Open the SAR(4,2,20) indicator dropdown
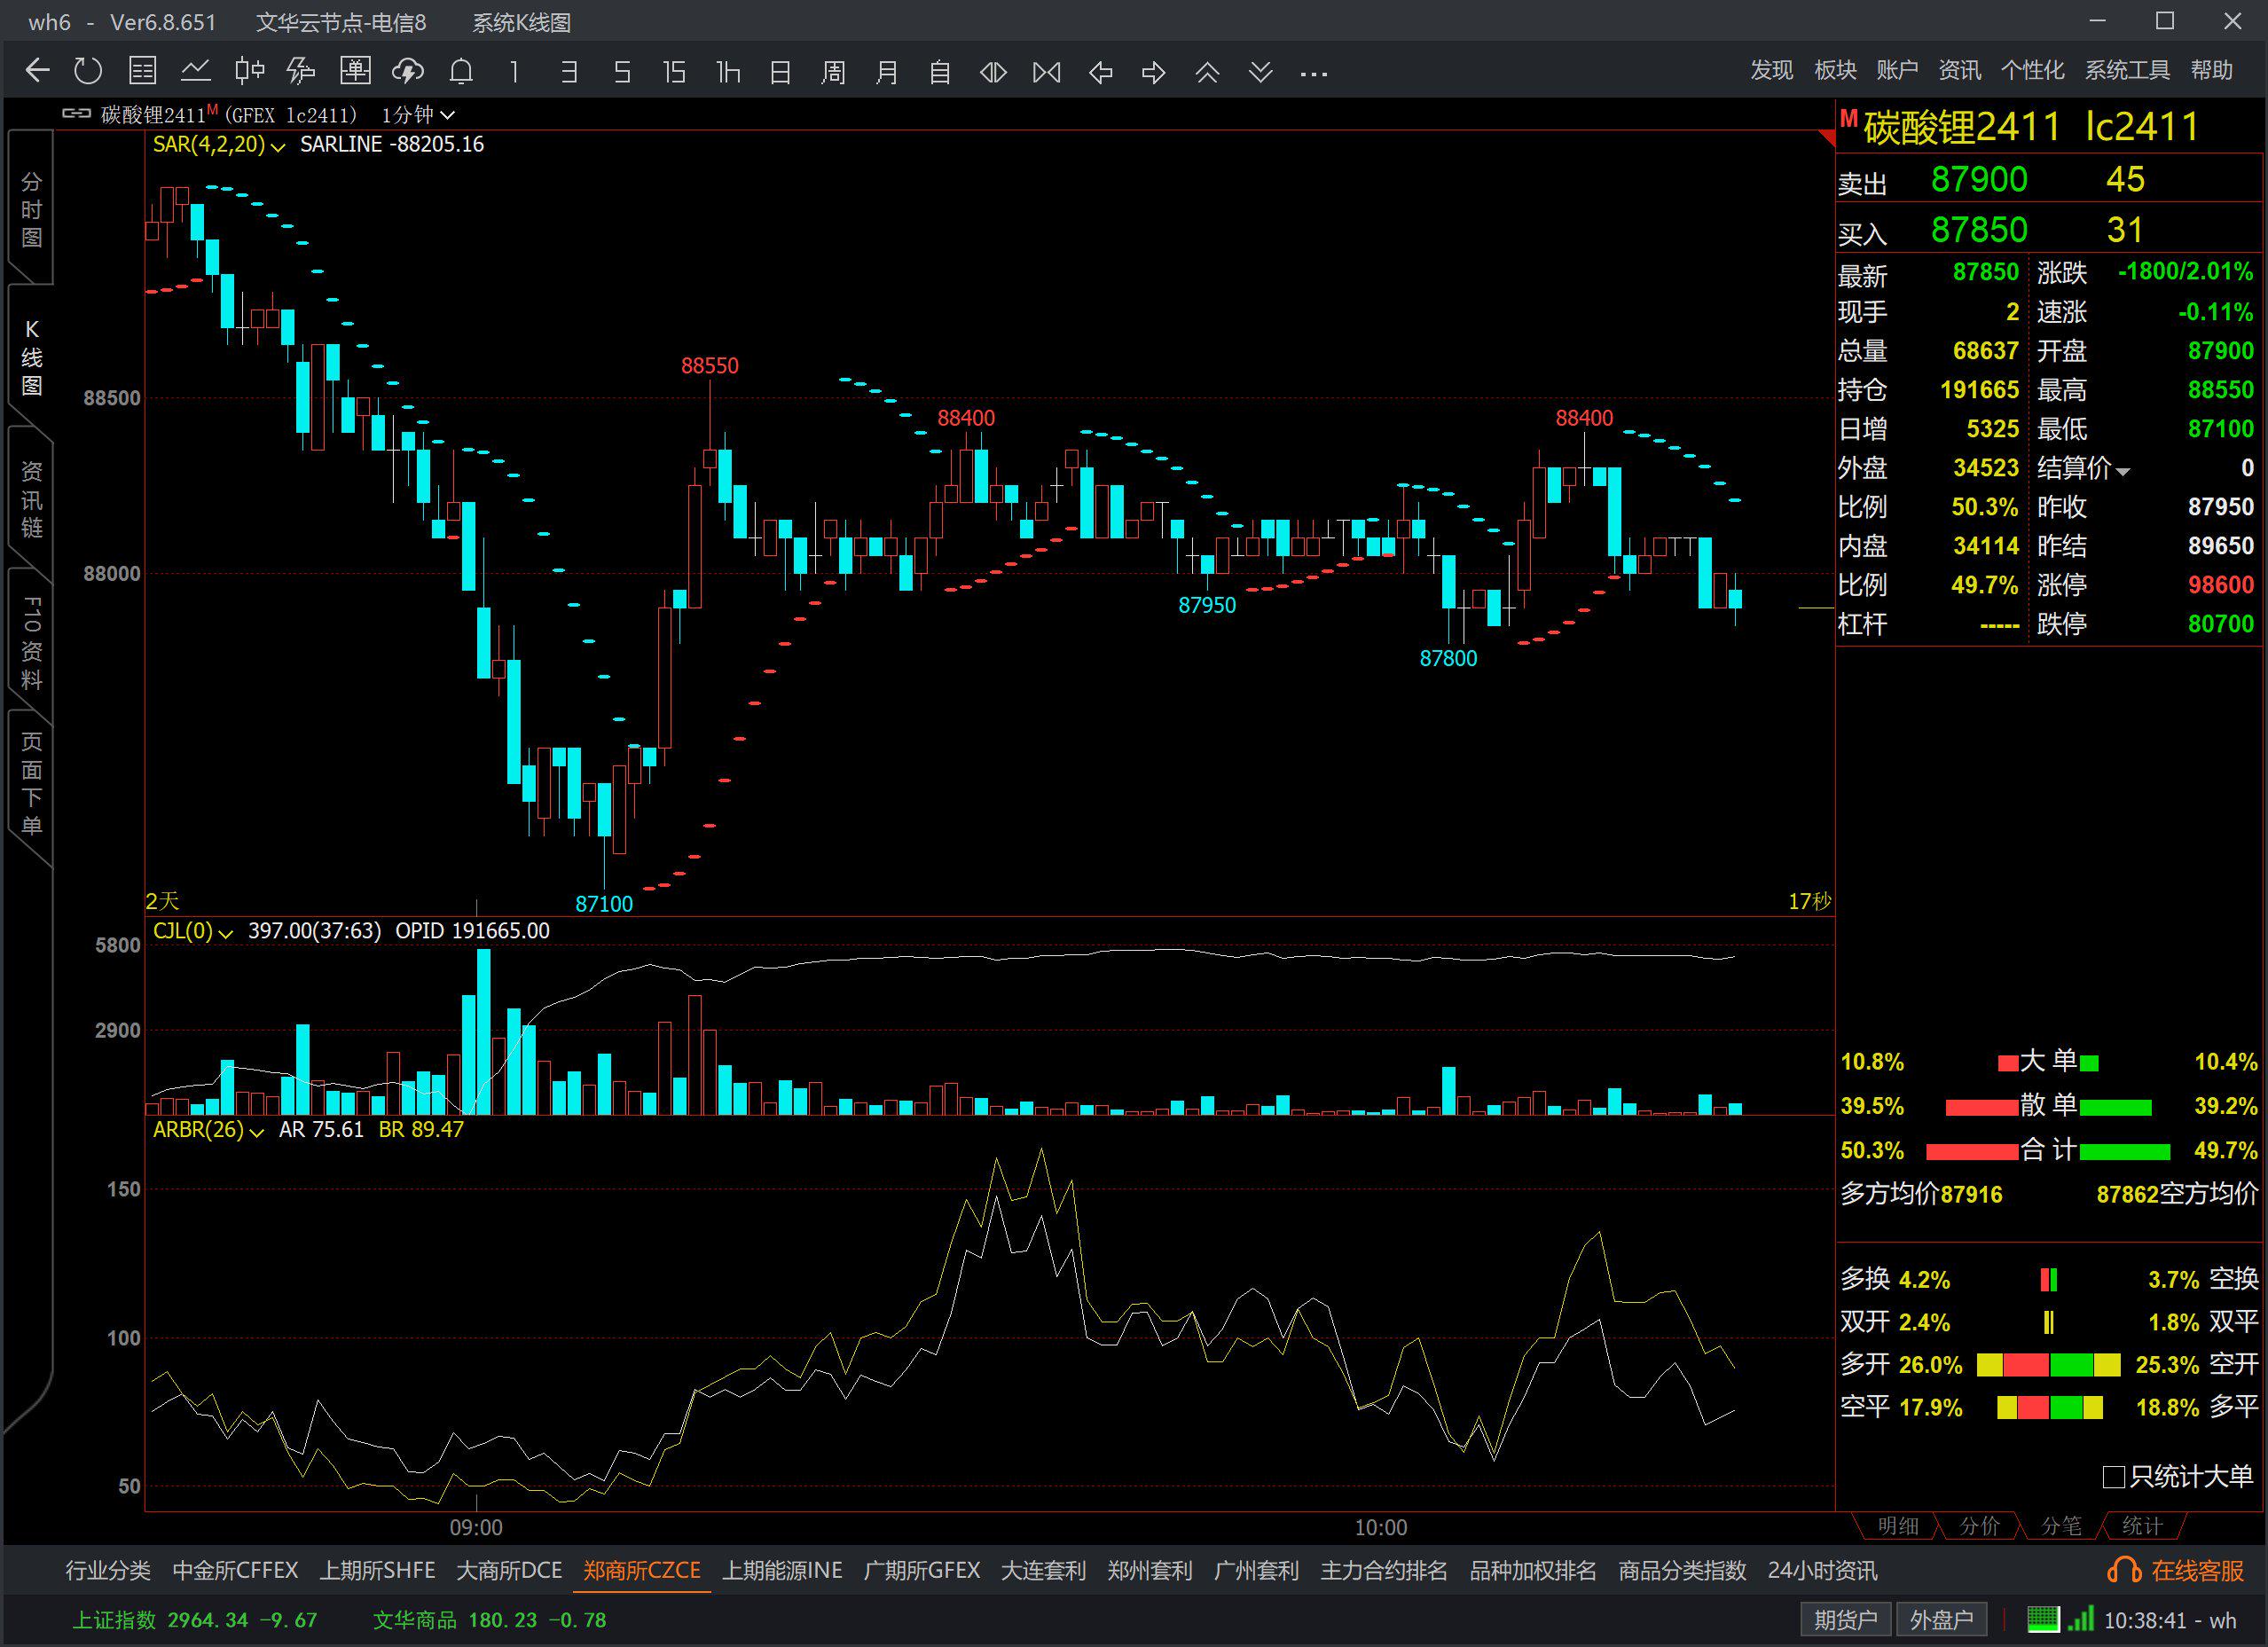This screenshot has width=2268, height=1647. (x=219, y=145)
